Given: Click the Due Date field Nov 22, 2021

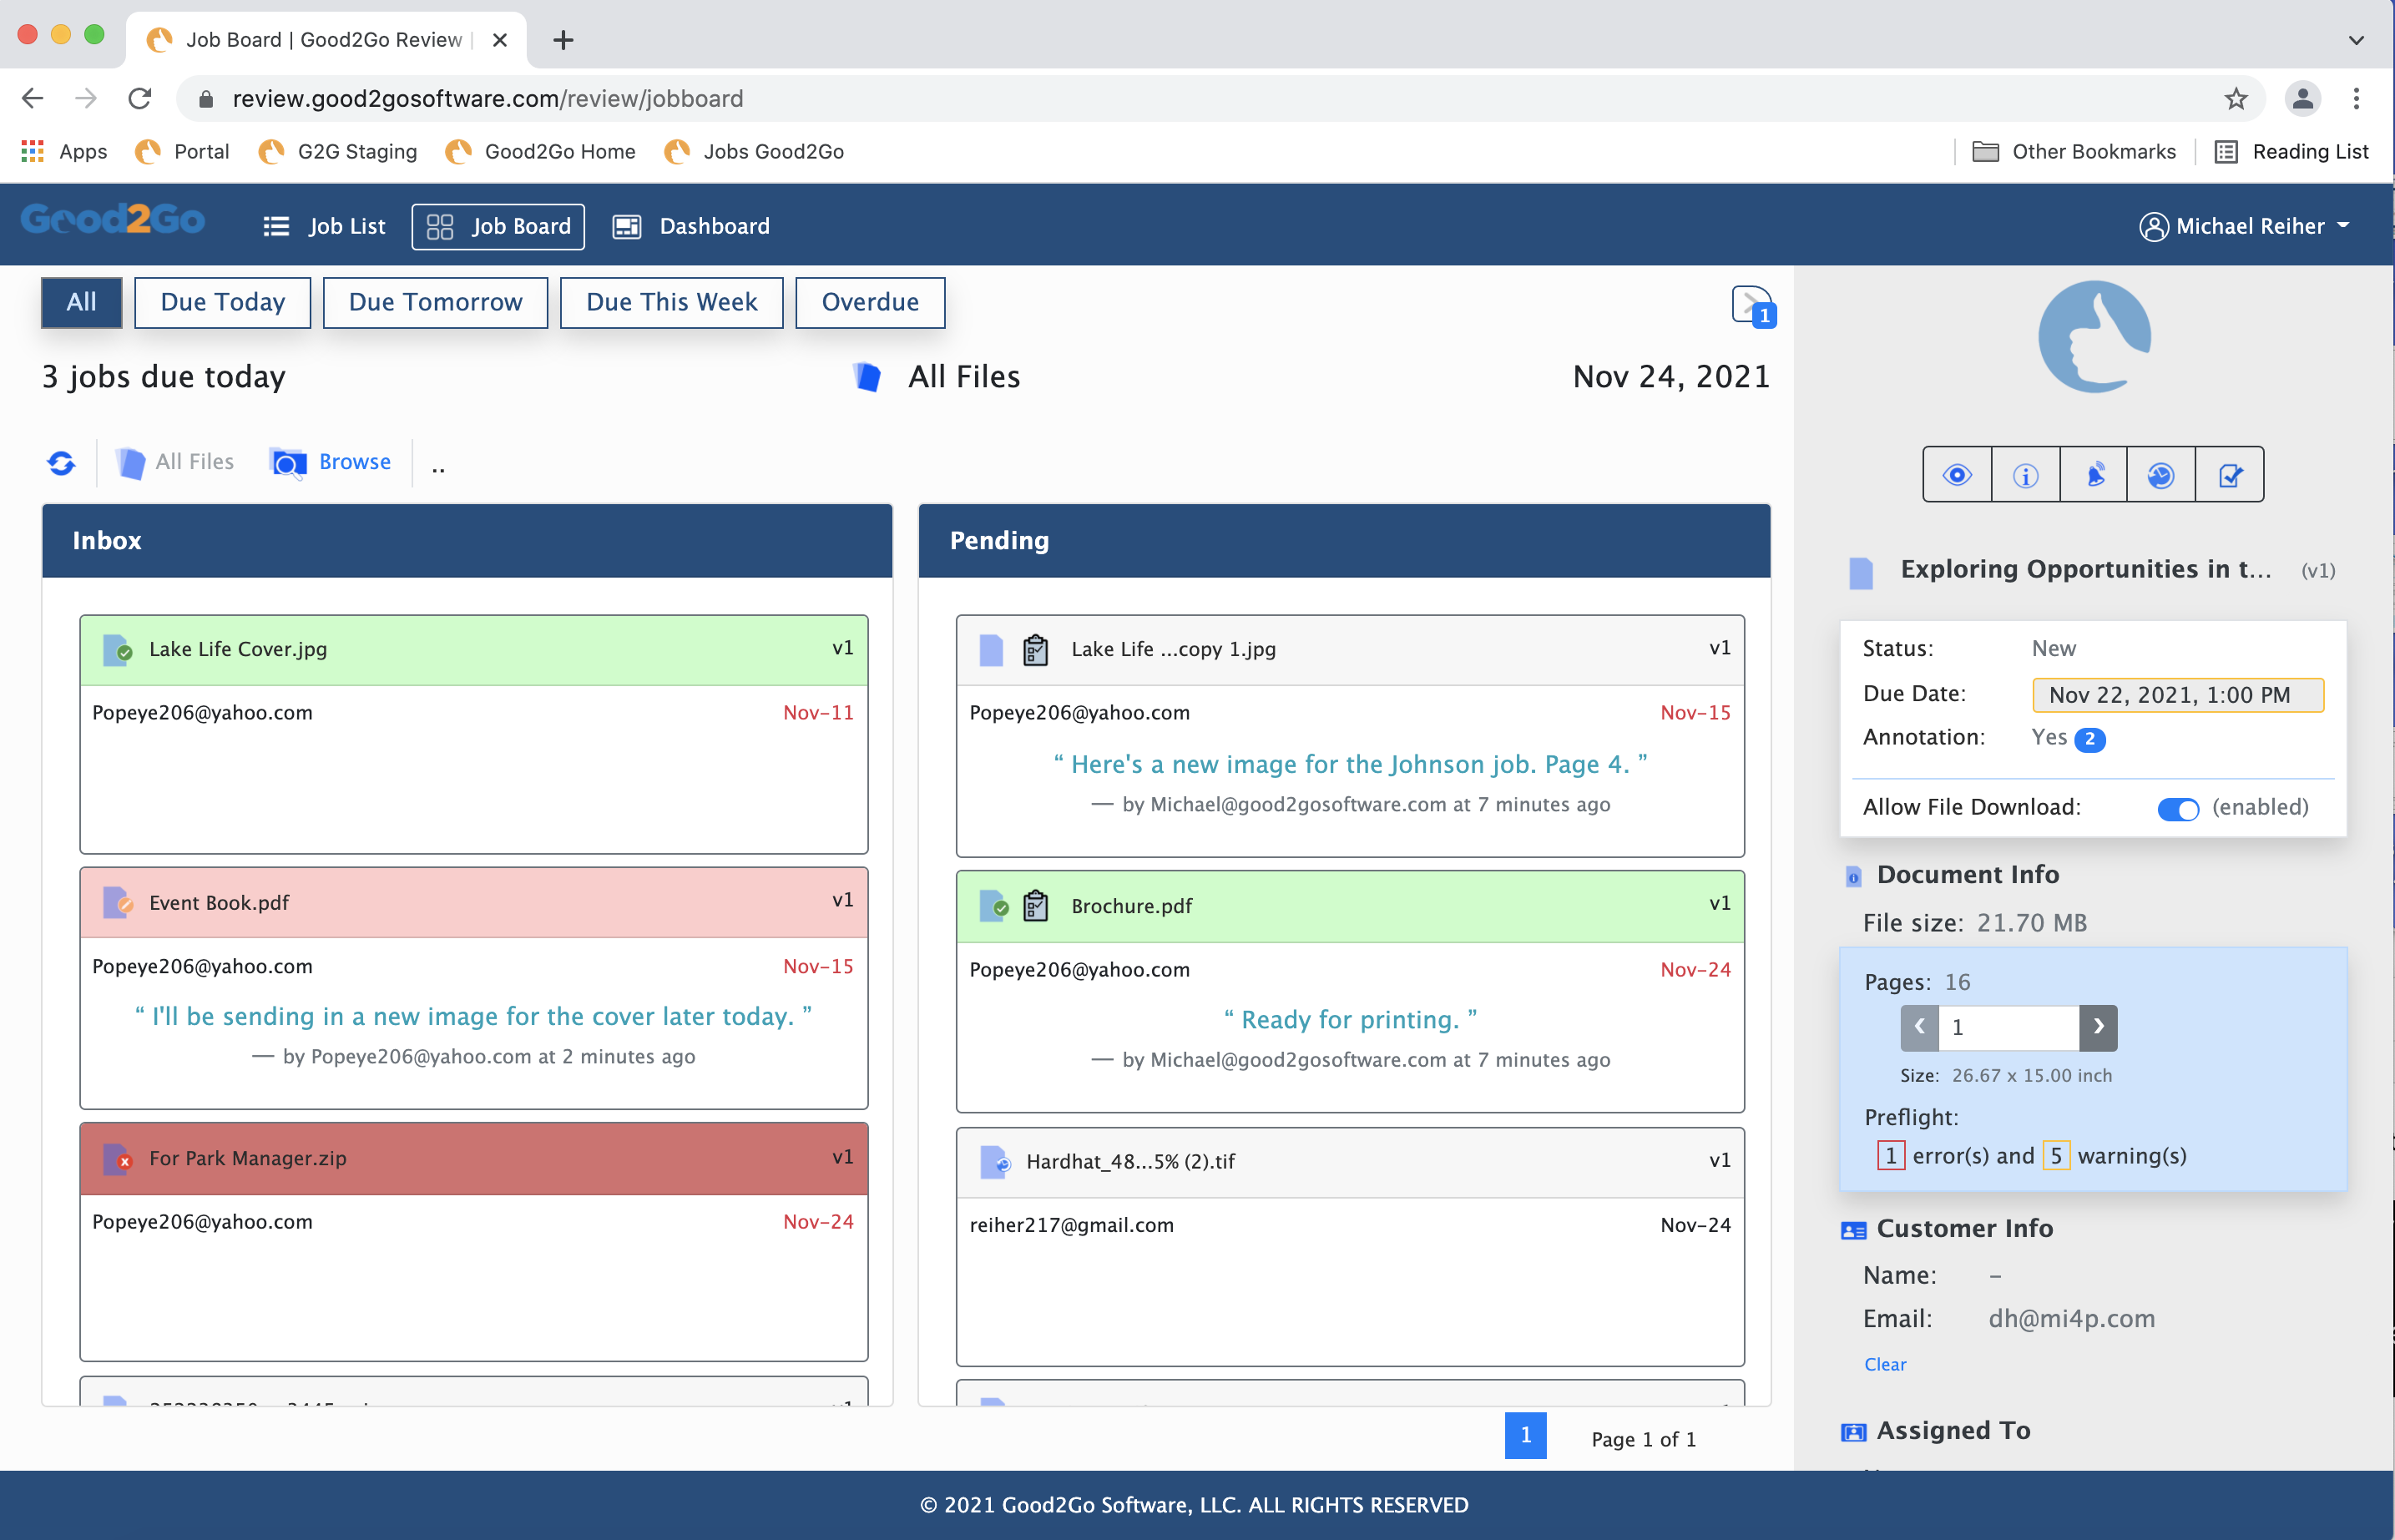Looking at the screenshot, I should pyautogui.click(x=2177, y=696).
